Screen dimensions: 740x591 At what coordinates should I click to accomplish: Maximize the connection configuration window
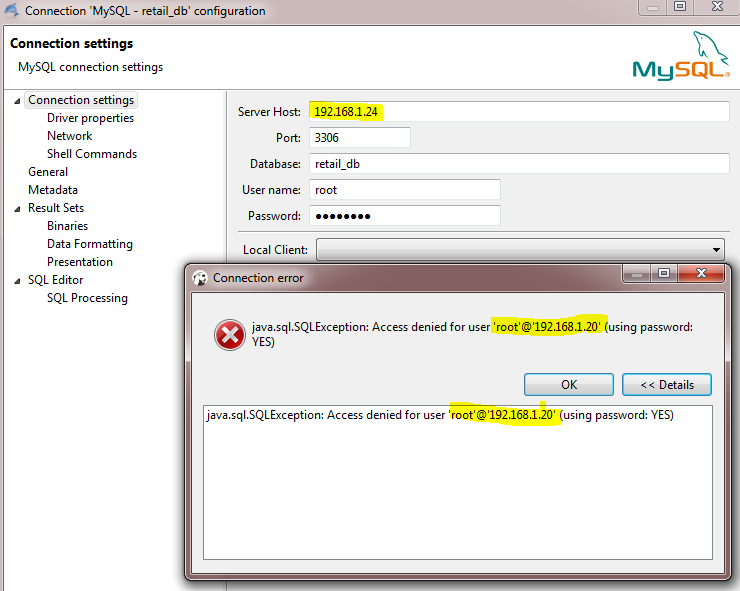[x=680, y=7]
